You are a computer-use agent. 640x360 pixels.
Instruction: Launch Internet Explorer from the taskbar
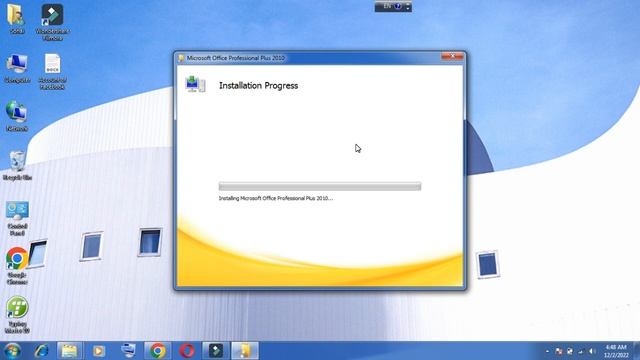coord(41,351)
